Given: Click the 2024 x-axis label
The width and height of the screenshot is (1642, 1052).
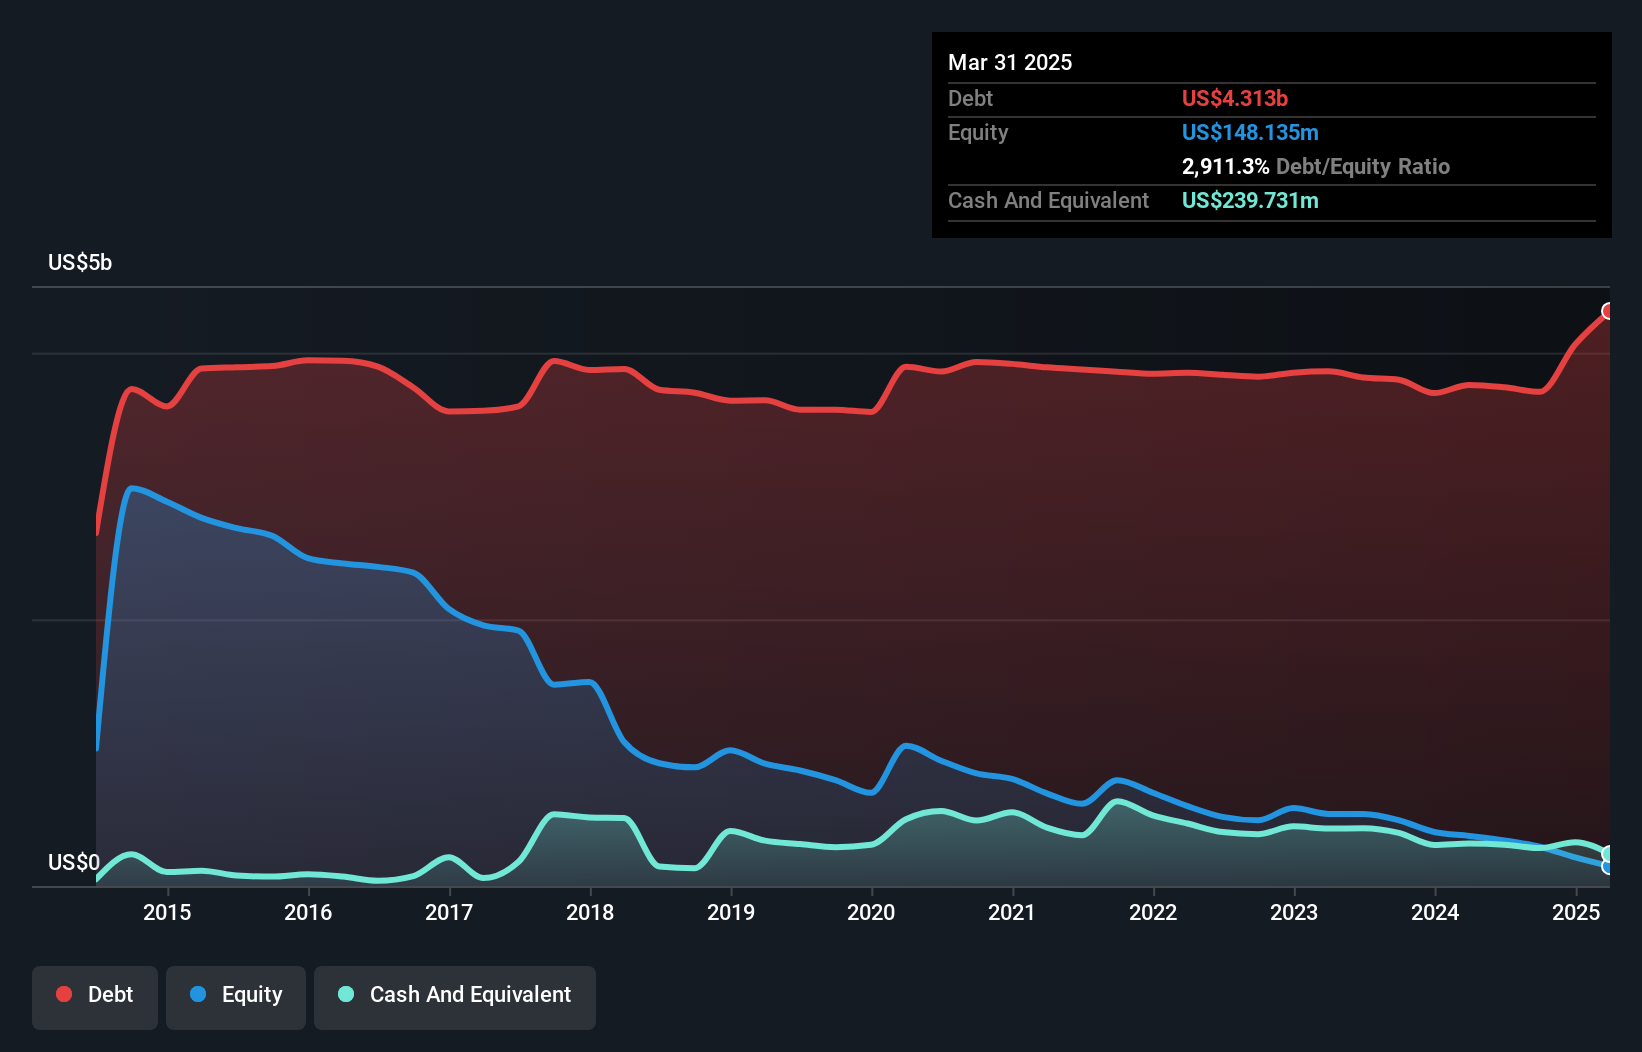Looking at the screenshot, I should point(1435,912).
